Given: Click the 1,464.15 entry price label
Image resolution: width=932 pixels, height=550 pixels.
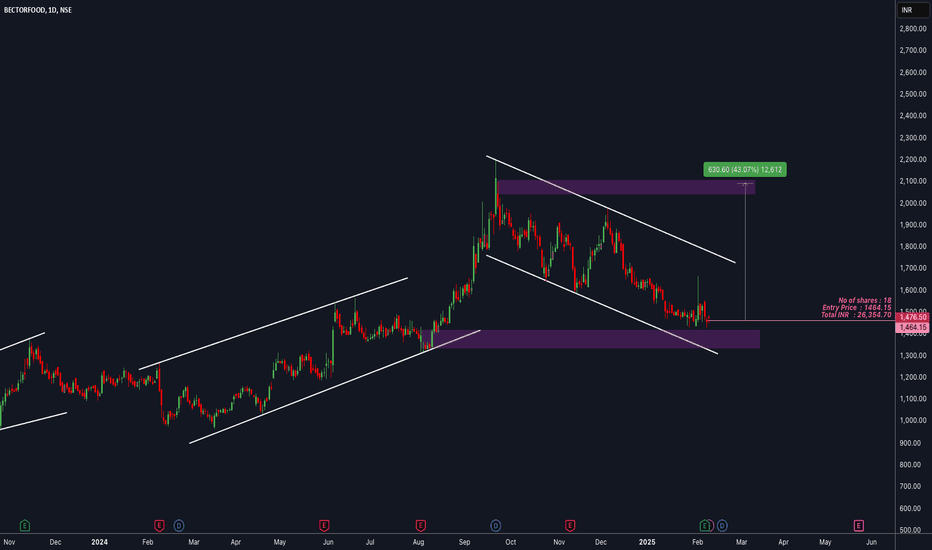Looking at the screenshot, I should [x=913, y=328].
